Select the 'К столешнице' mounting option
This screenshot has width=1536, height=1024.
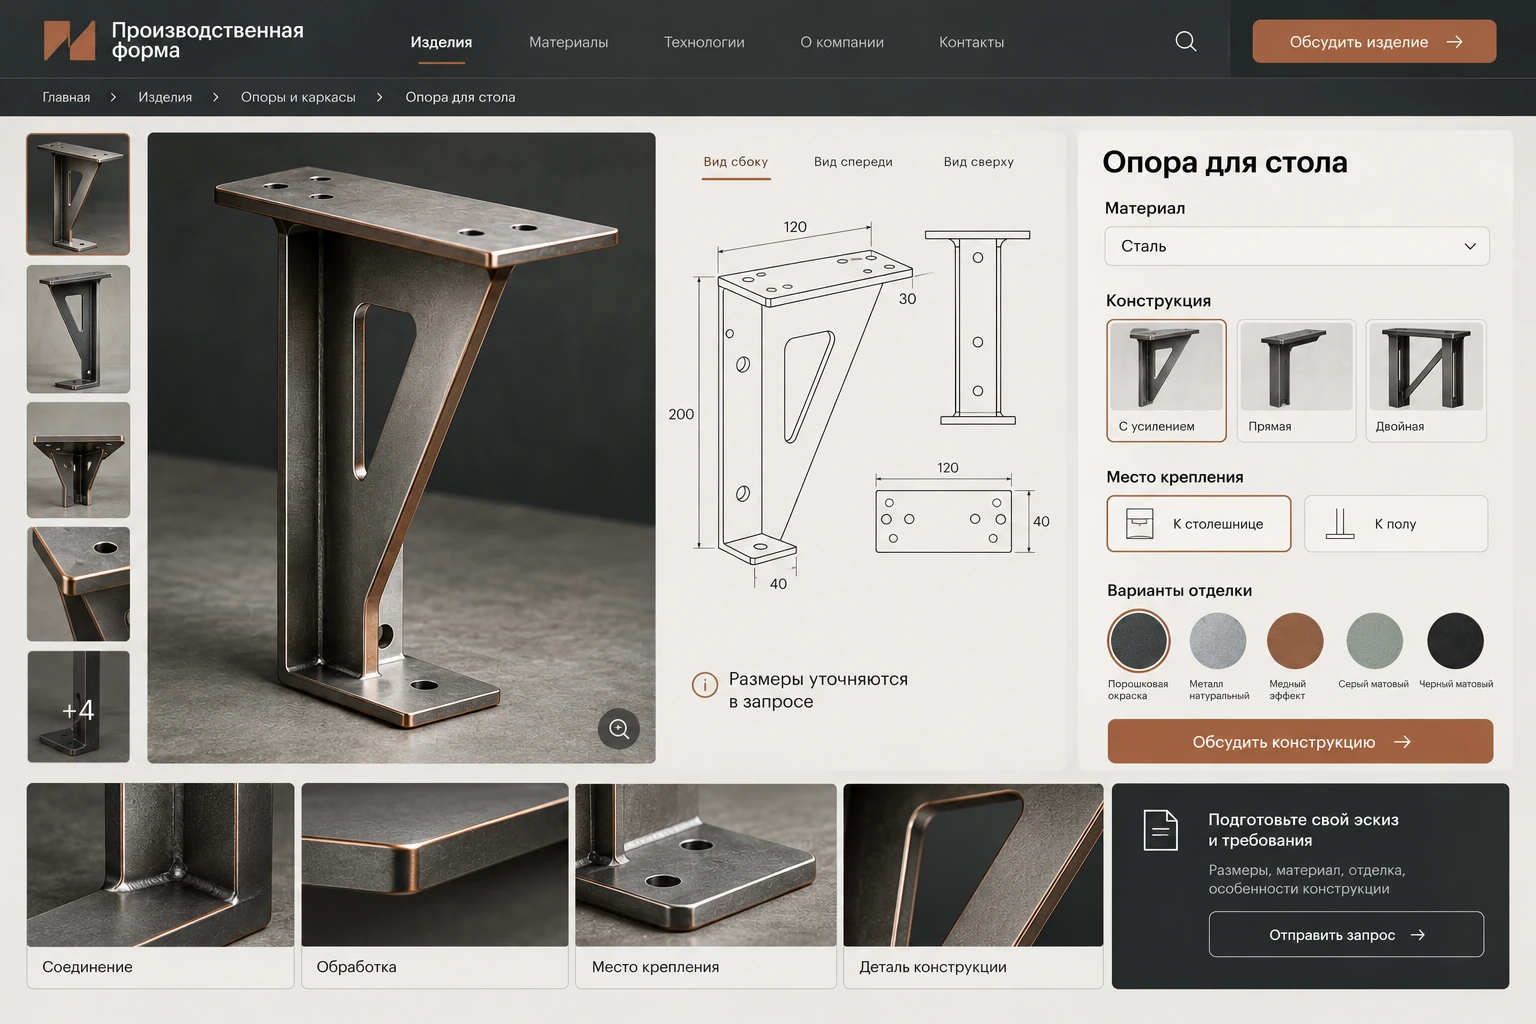point(1199,523)
